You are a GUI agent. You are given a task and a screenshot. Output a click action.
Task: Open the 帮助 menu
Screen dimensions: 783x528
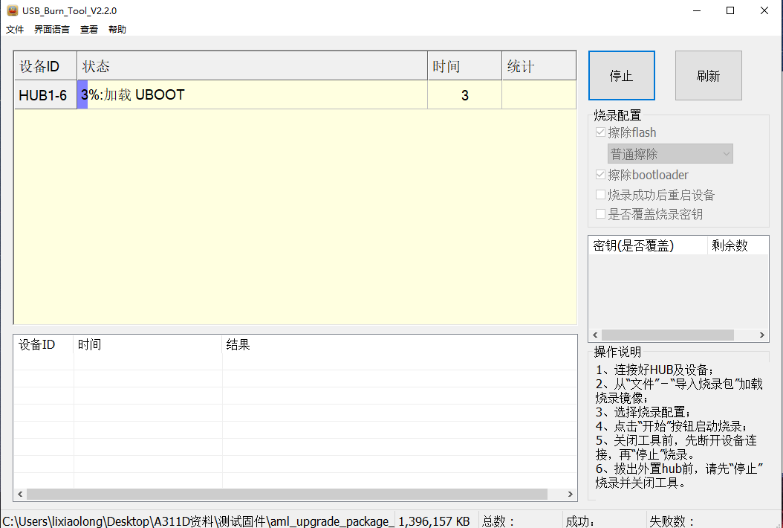point(117,29)
